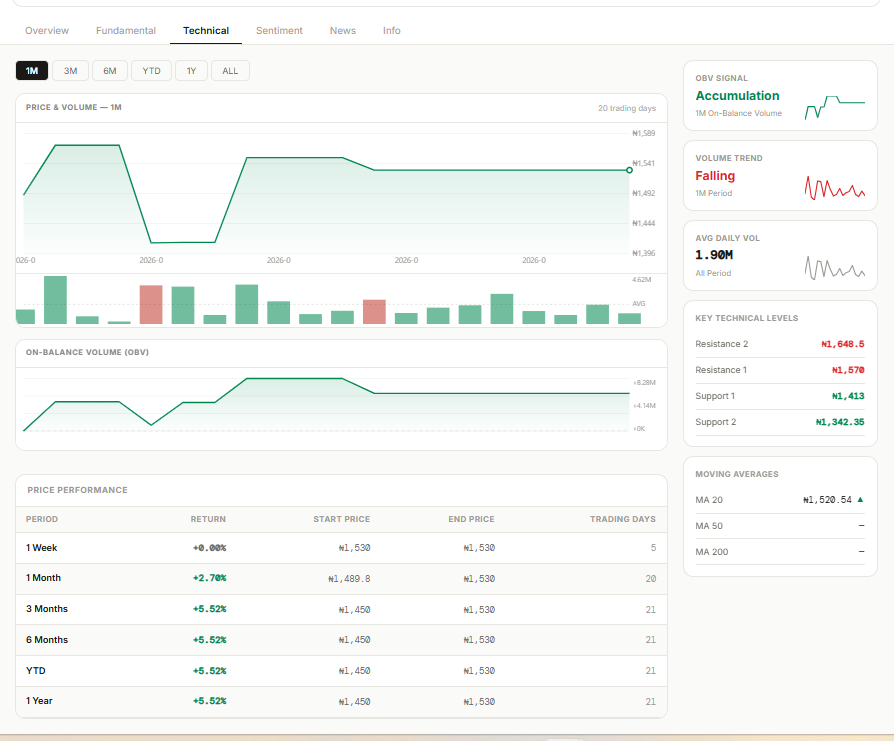View the Info tab
894x741 pixels.
(392, 31)
